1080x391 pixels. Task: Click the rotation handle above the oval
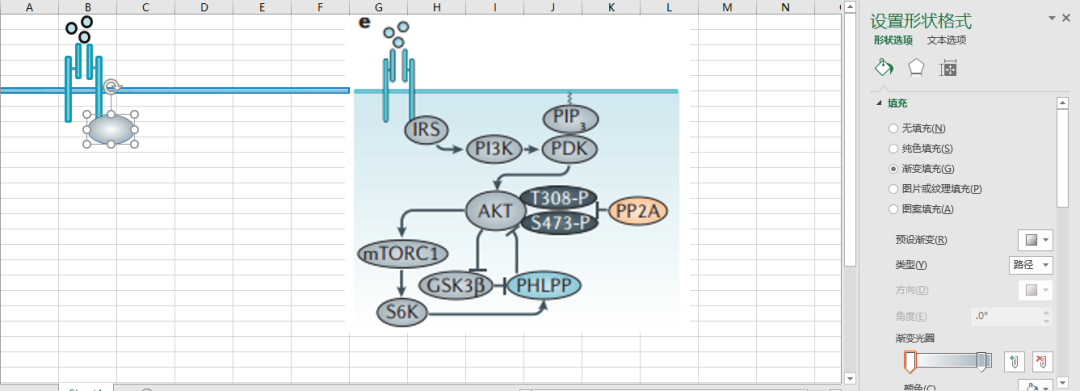tap(112, 87)
